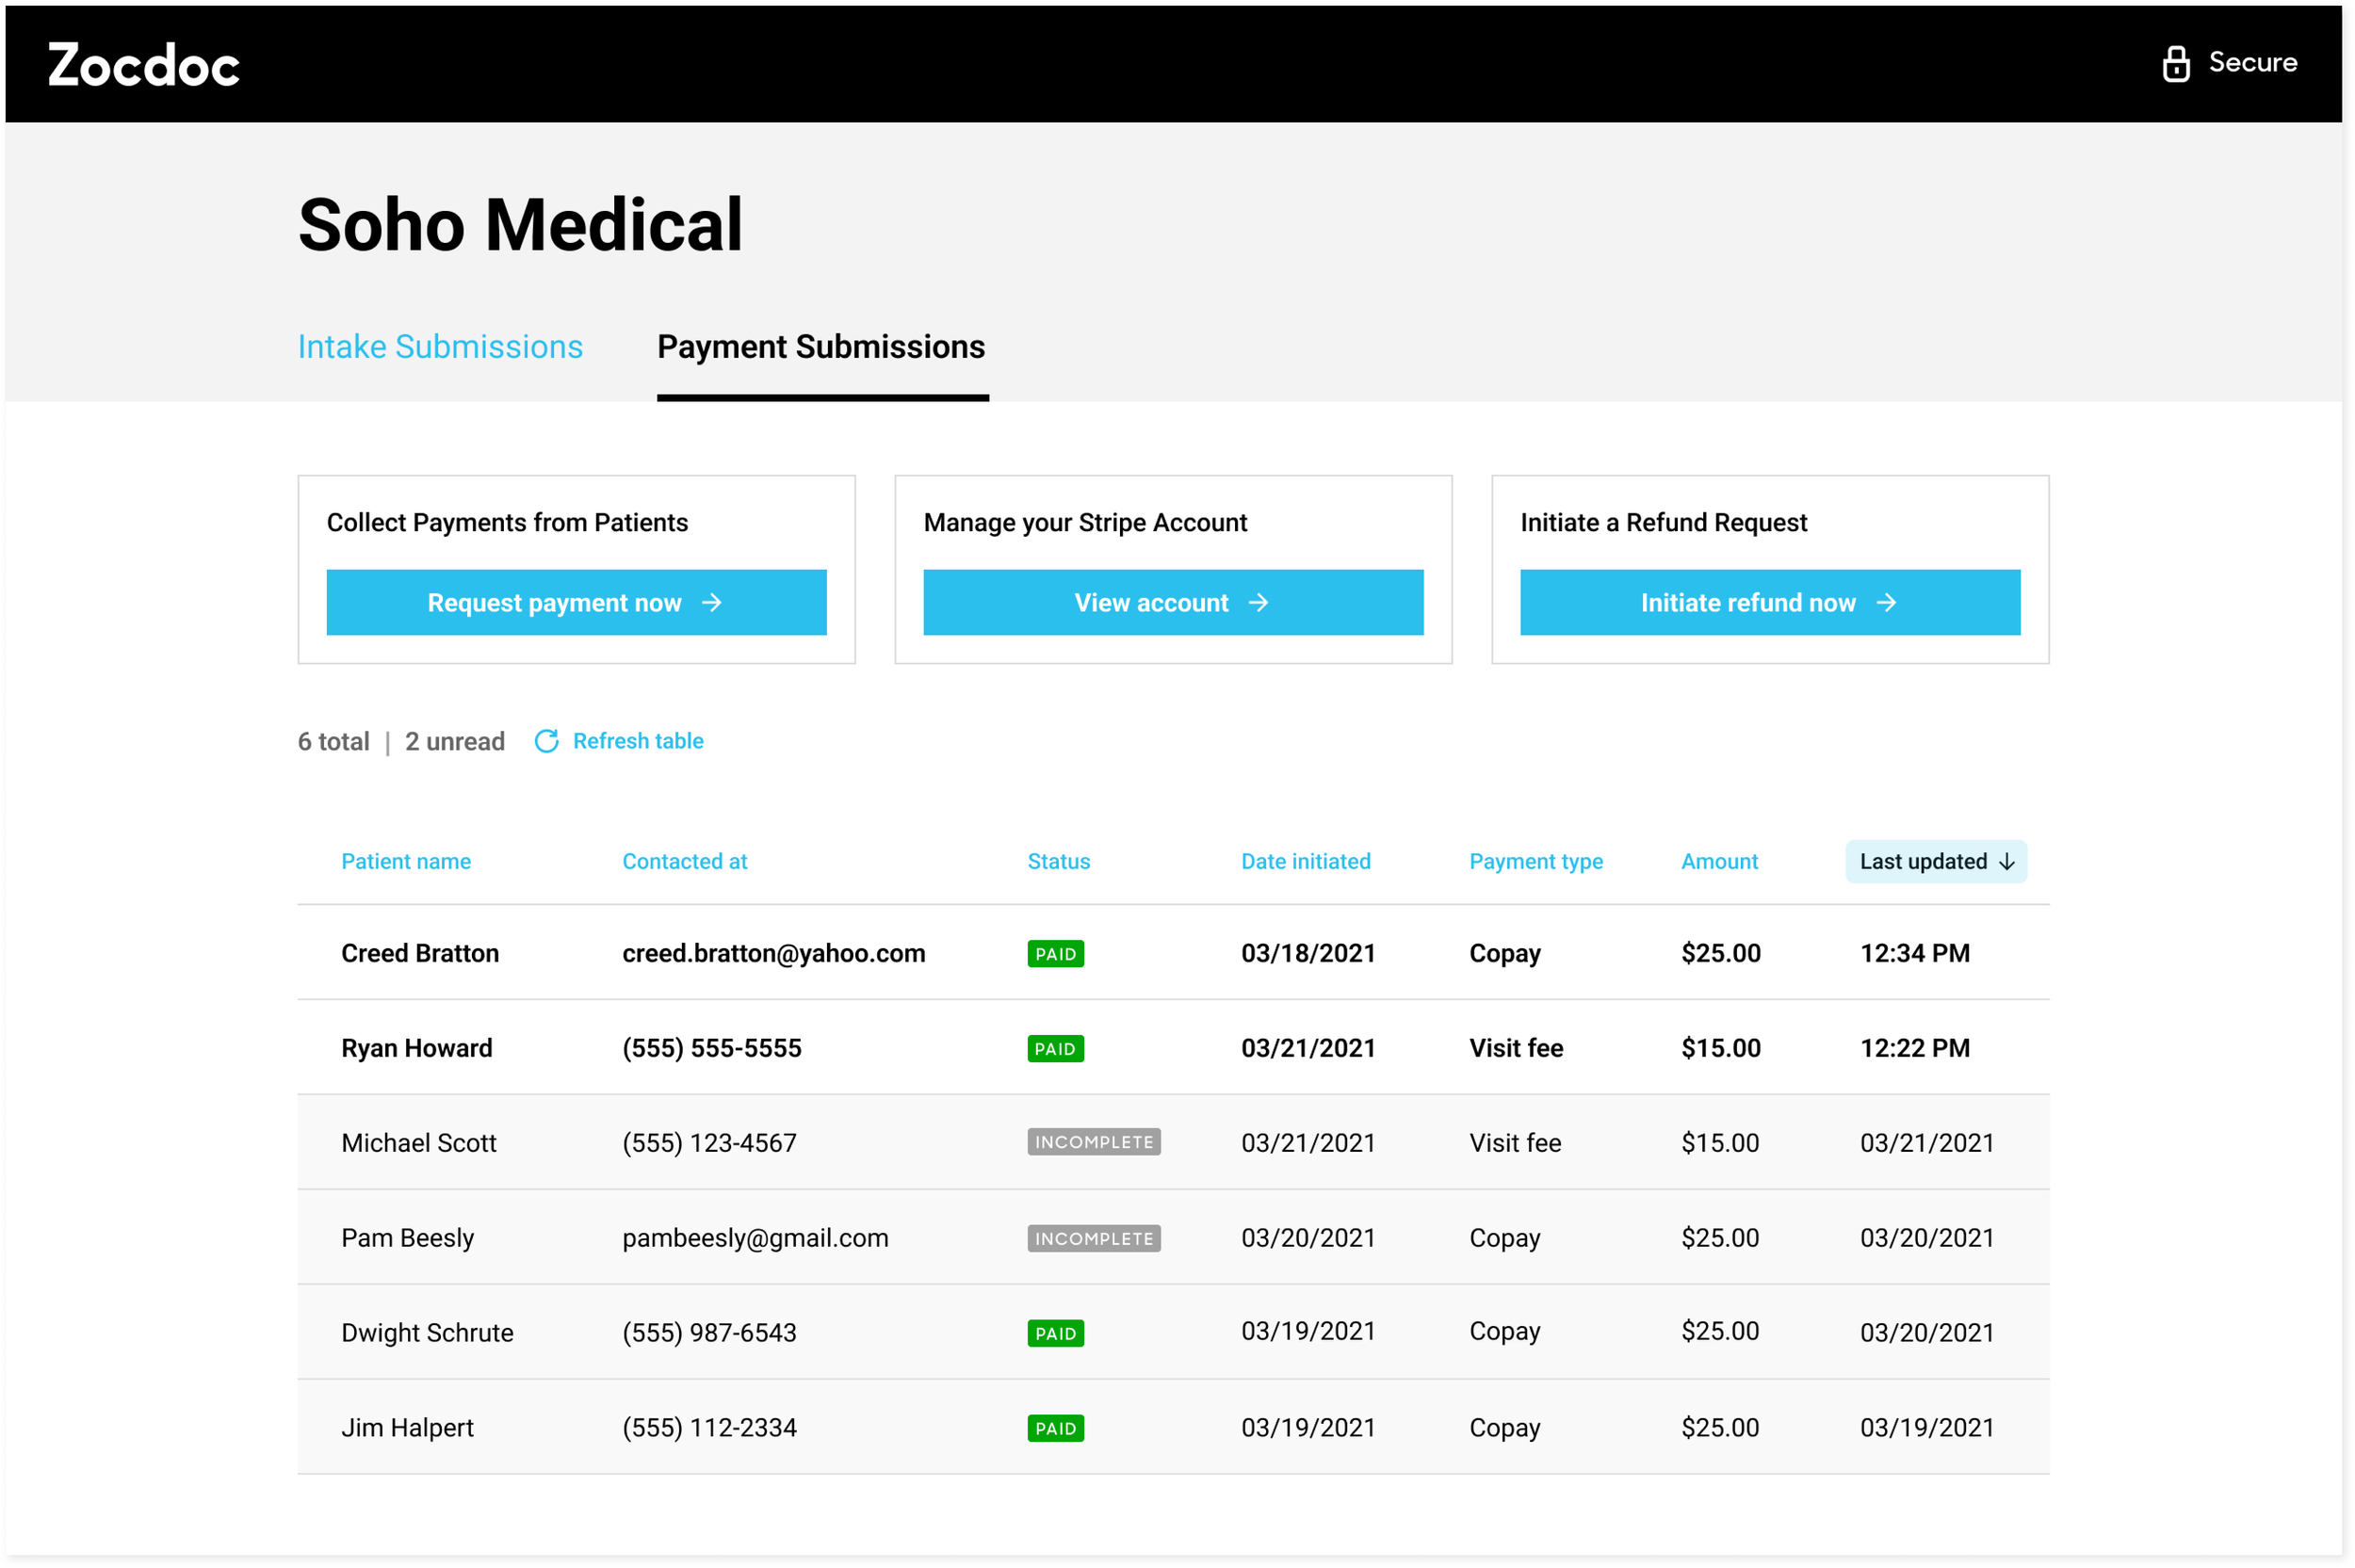Screen dimensions: 2355x1568
Task: Click the PAID badge for Creed Bratton
Action: click(1055, 954)
